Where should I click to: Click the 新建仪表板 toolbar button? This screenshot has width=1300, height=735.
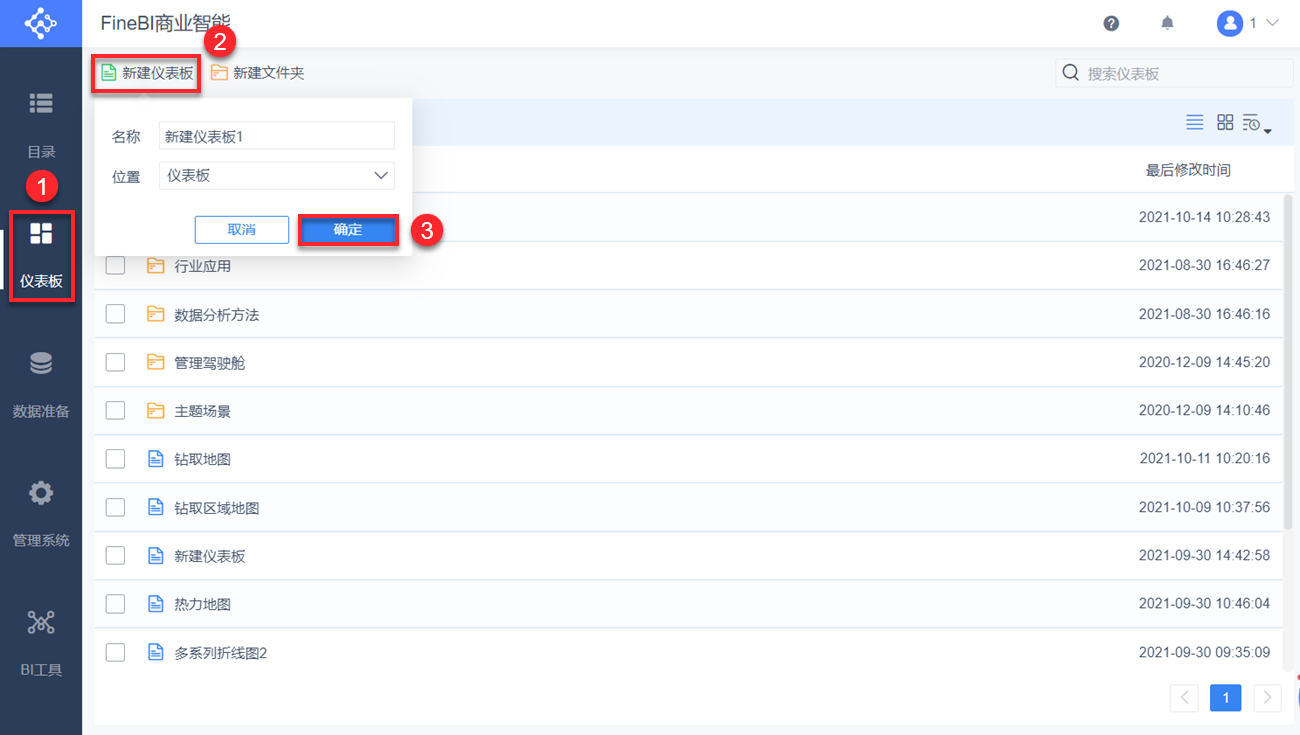pos(147,73)
